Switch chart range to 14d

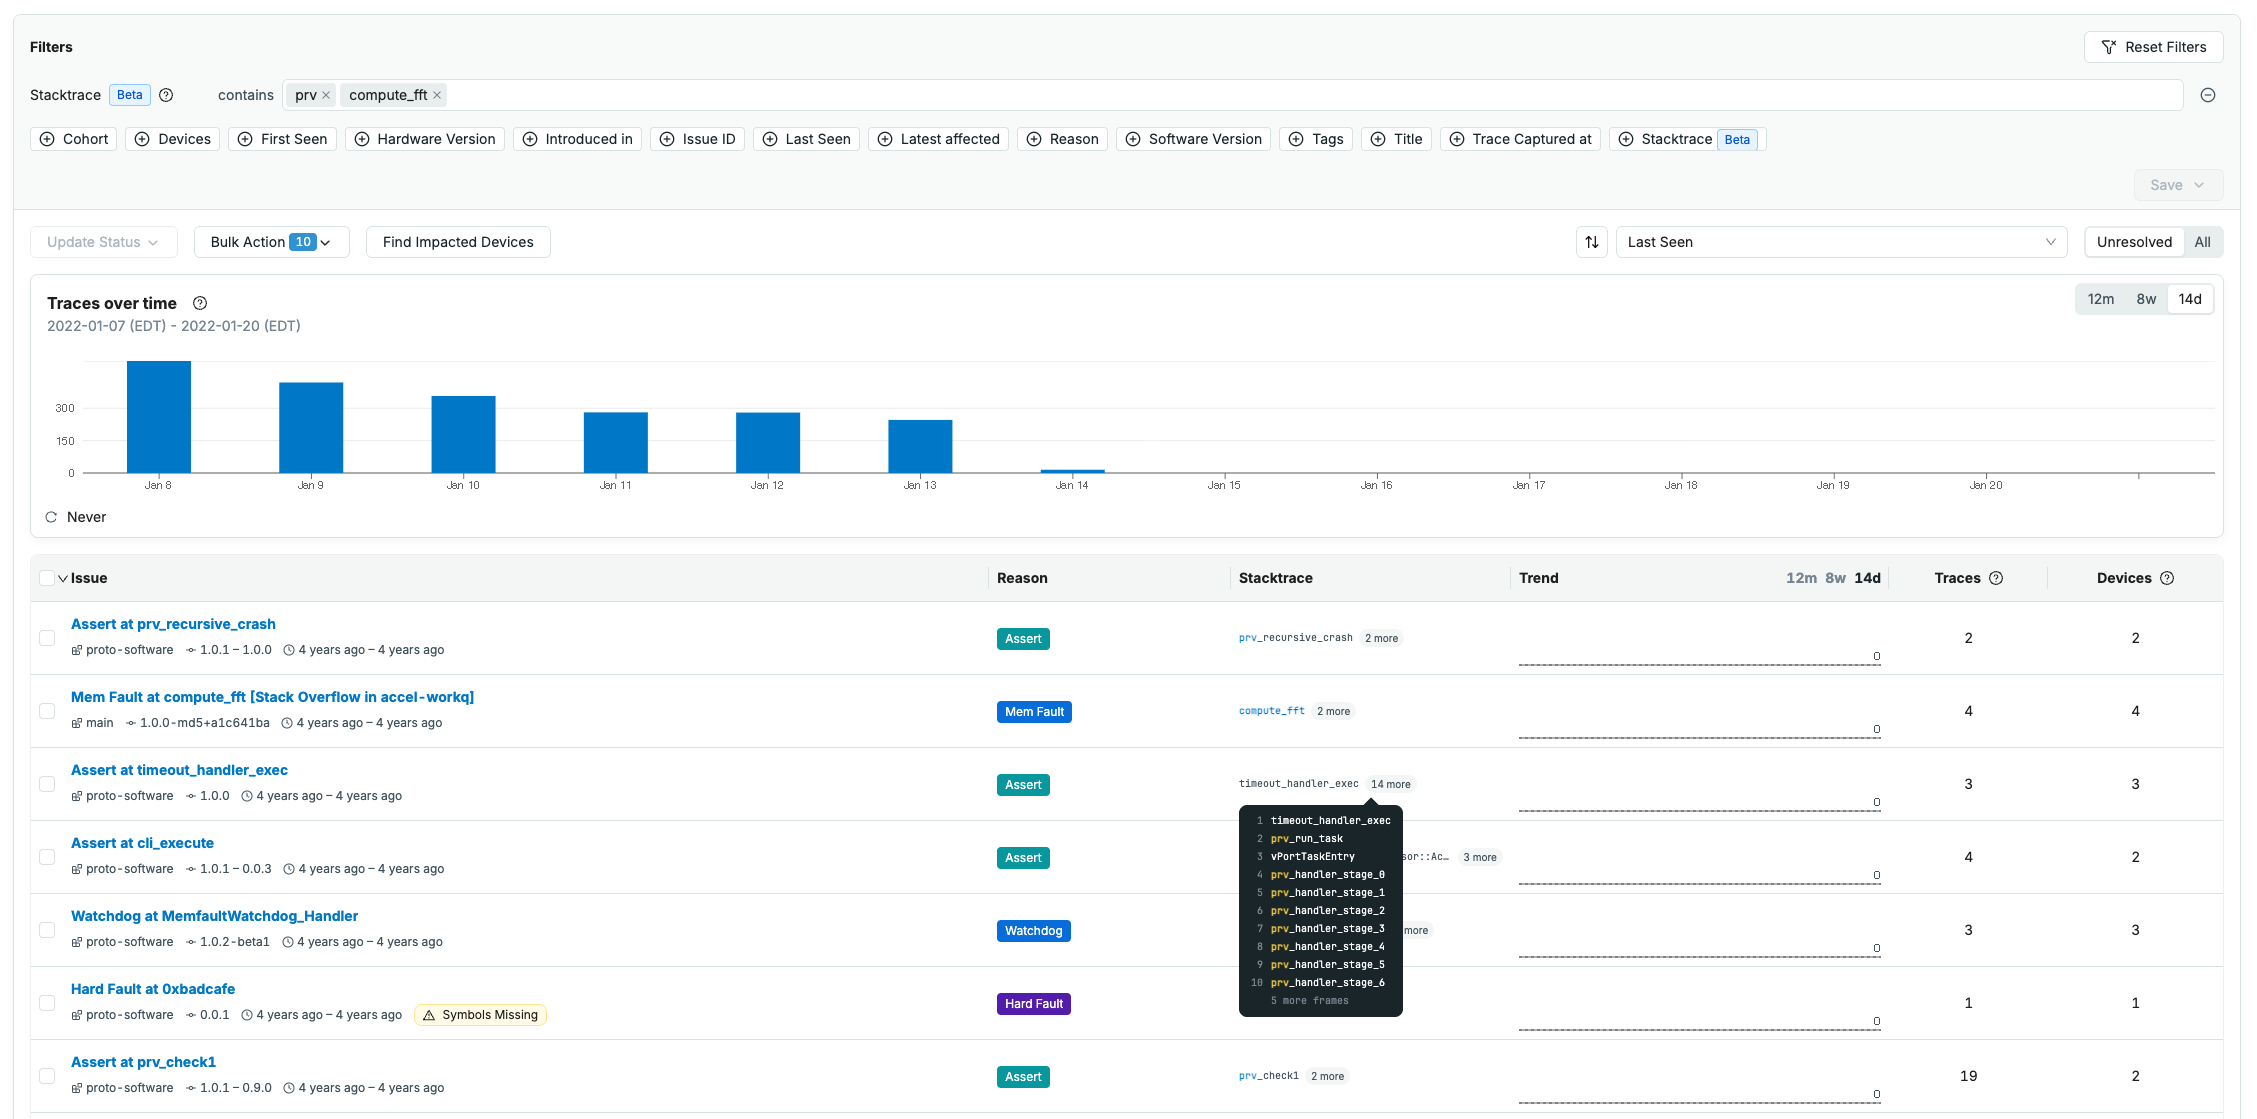click(x=2190, y=299)
